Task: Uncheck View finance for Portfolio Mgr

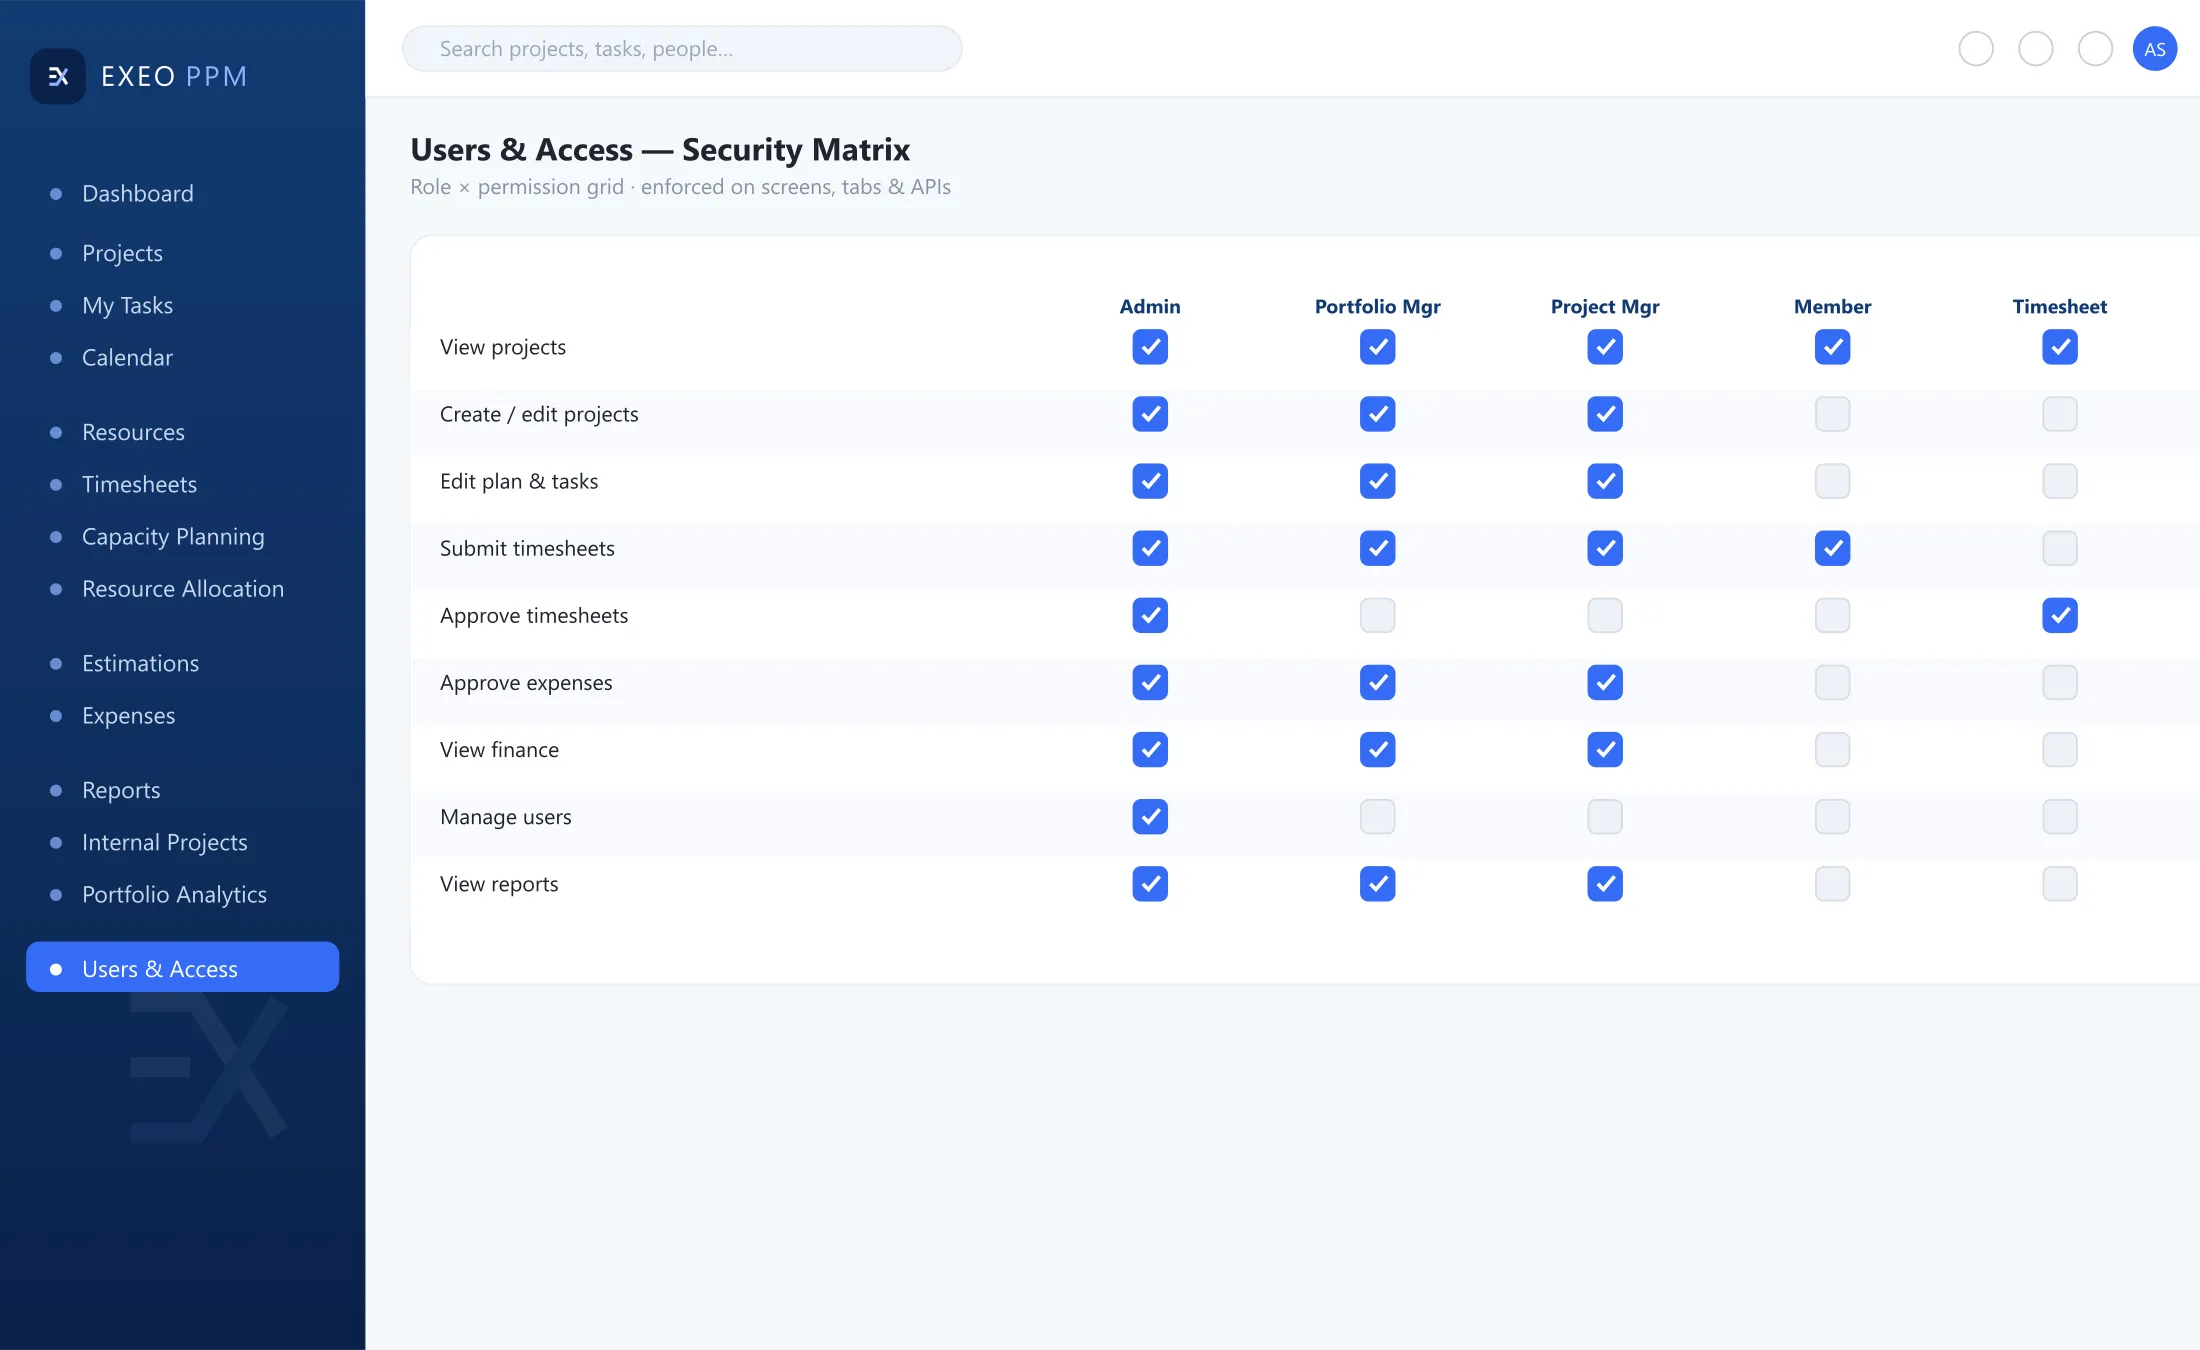Action: click(1377, 749)
